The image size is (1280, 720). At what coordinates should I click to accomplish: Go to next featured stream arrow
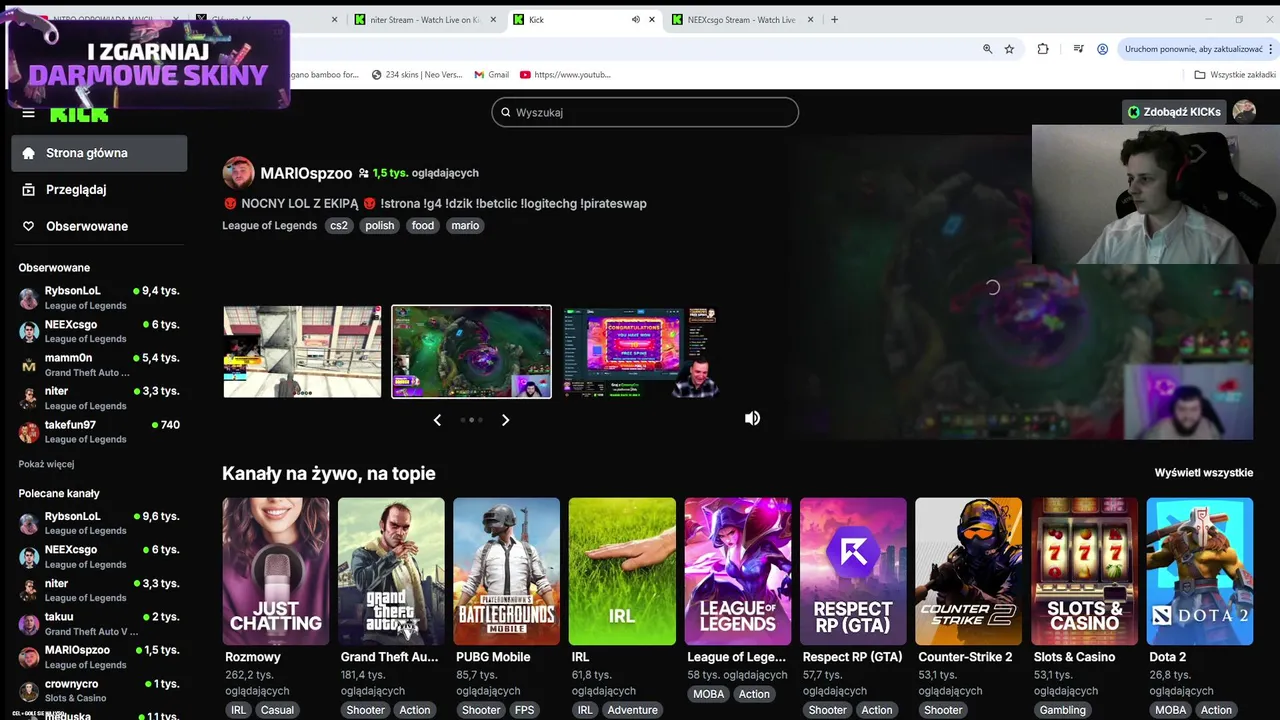click(505, 420)
